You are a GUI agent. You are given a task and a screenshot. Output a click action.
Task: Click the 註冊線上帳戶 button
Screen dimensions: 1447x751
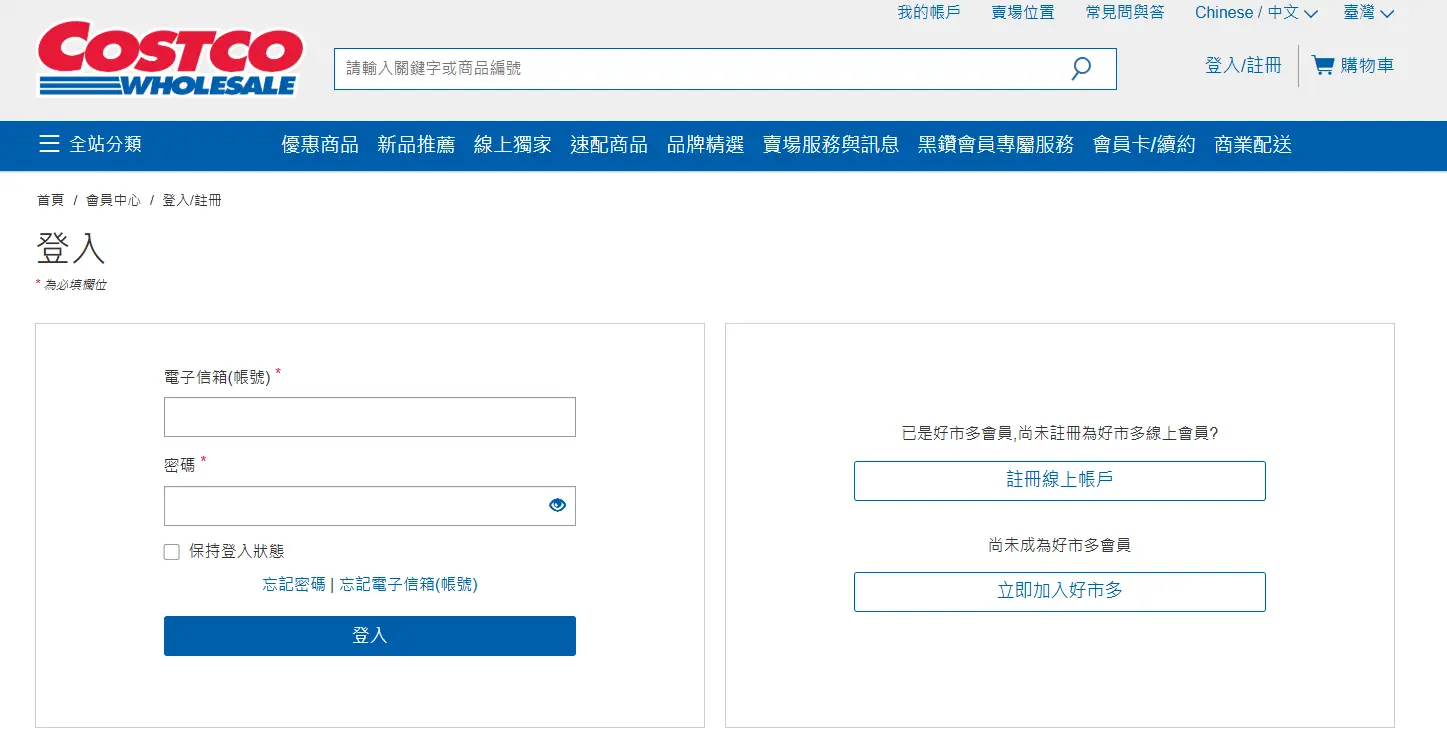[x=1060, y=481]
